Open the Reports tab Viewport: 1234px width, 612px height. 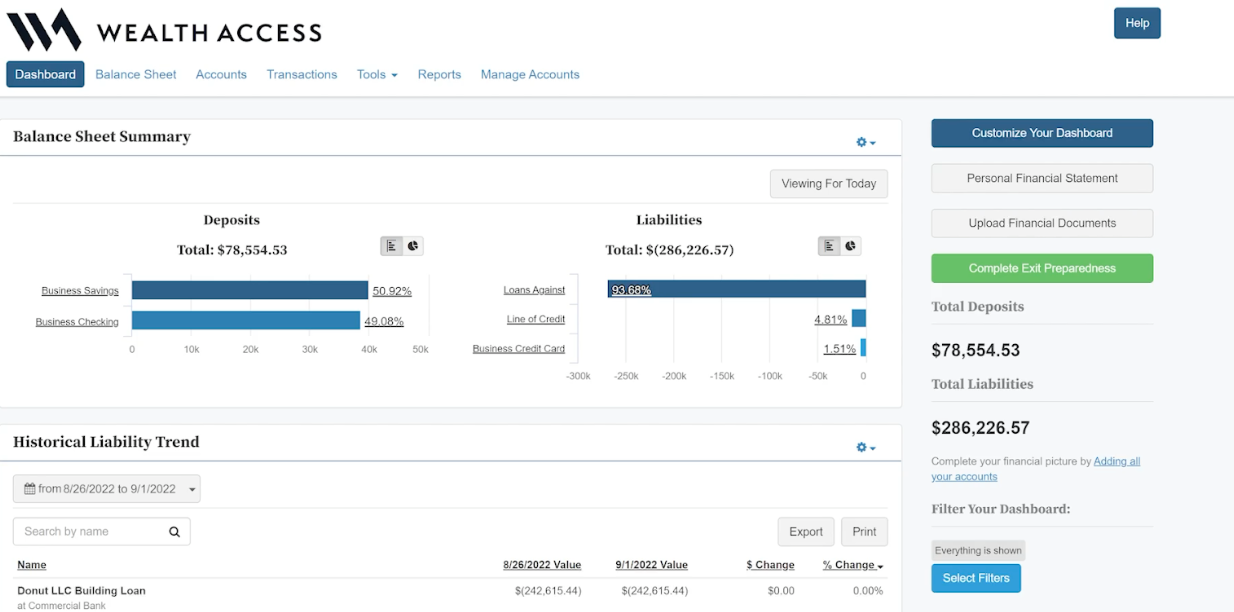pos(439,74)
